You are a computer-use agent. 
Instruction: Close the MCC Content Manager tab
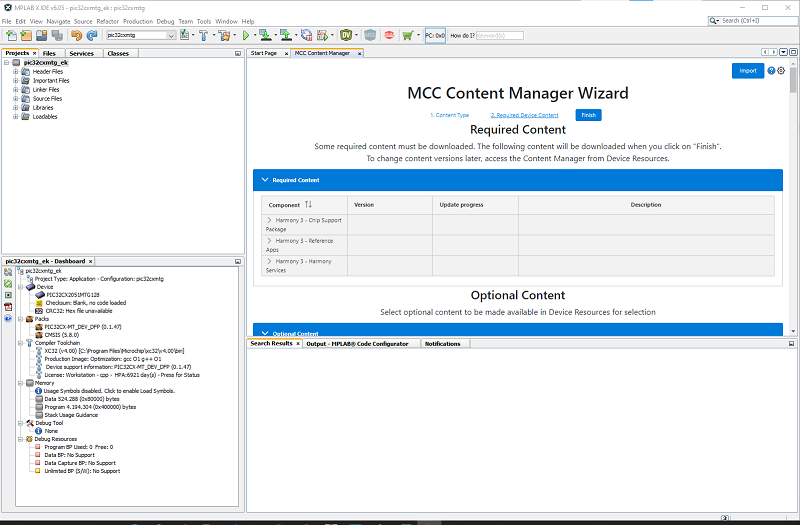[359, 53]
